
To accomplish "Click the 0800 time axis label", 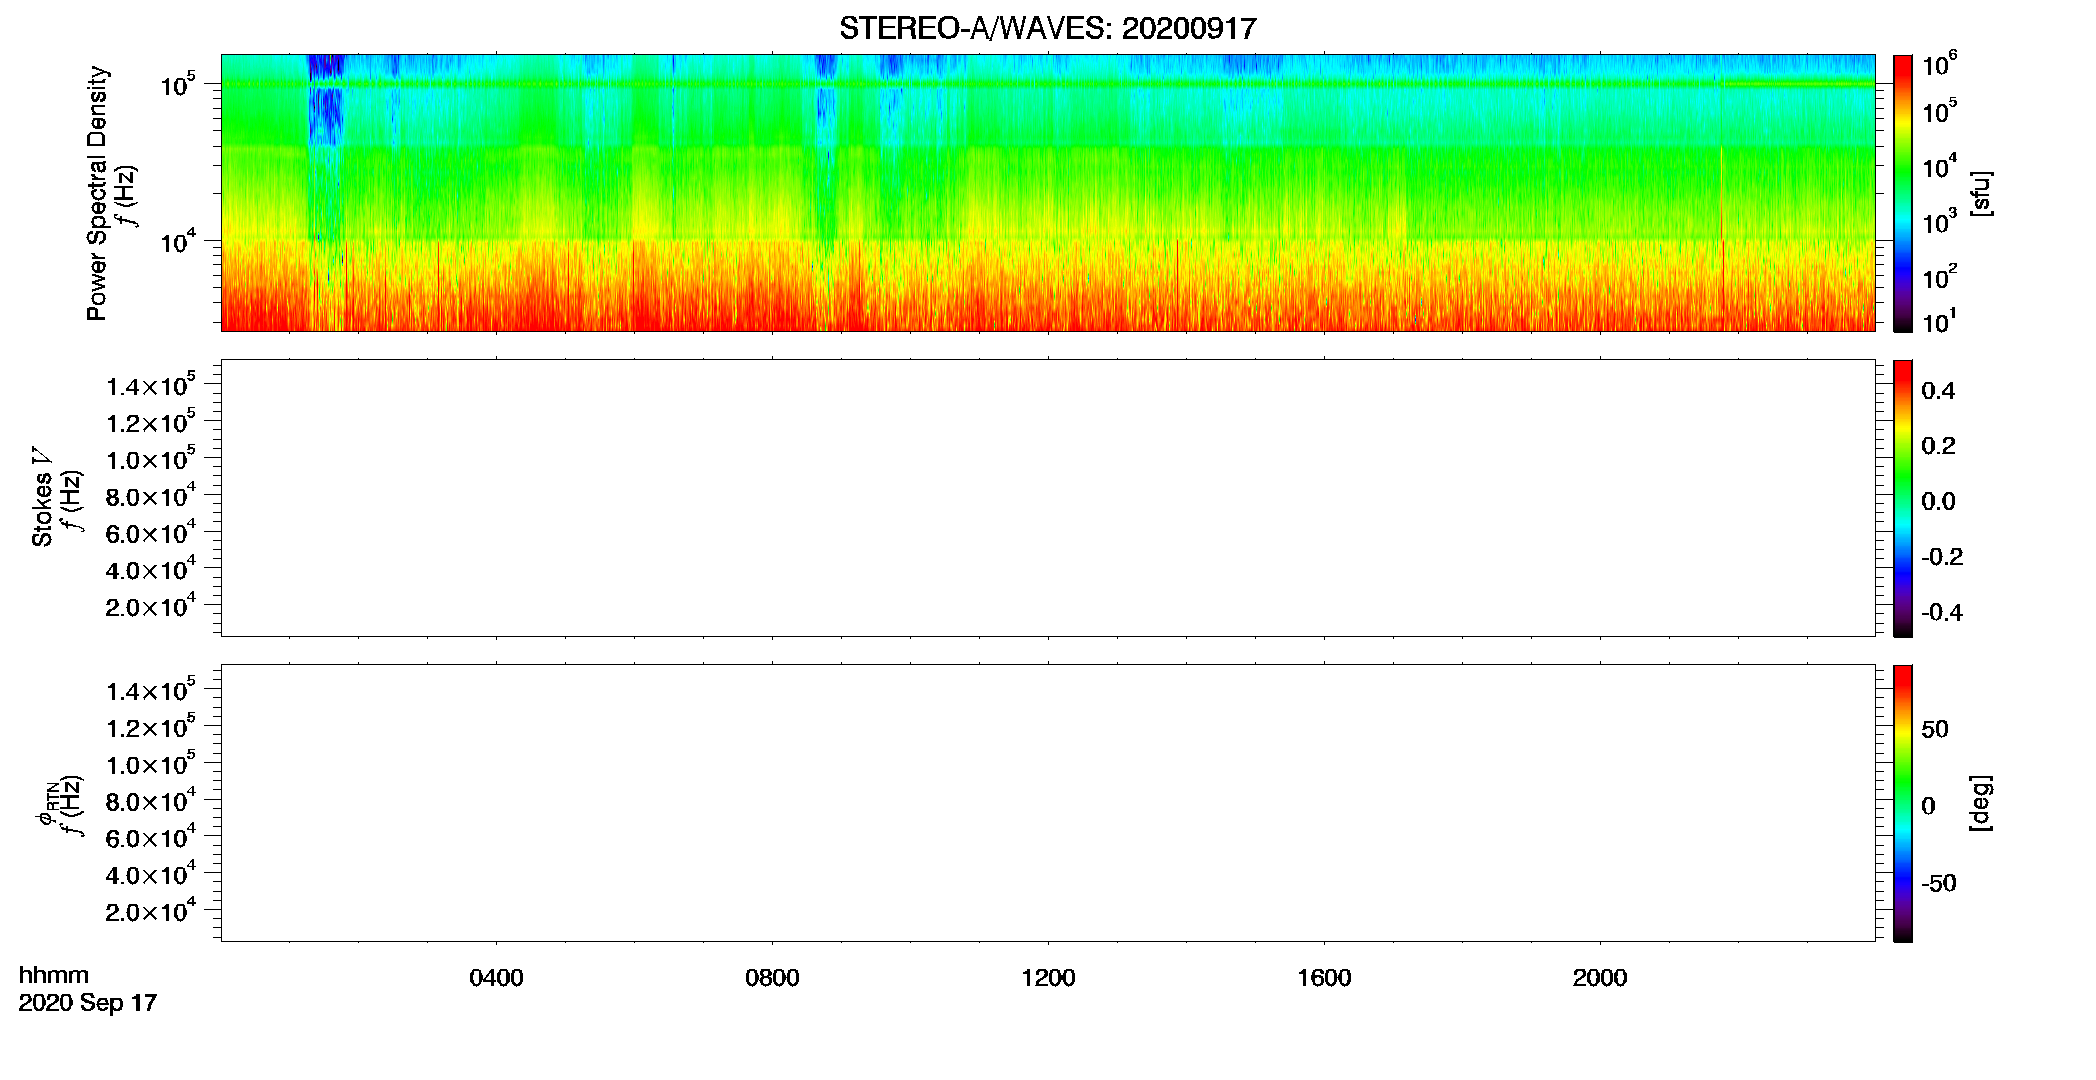I will (772, 978).
